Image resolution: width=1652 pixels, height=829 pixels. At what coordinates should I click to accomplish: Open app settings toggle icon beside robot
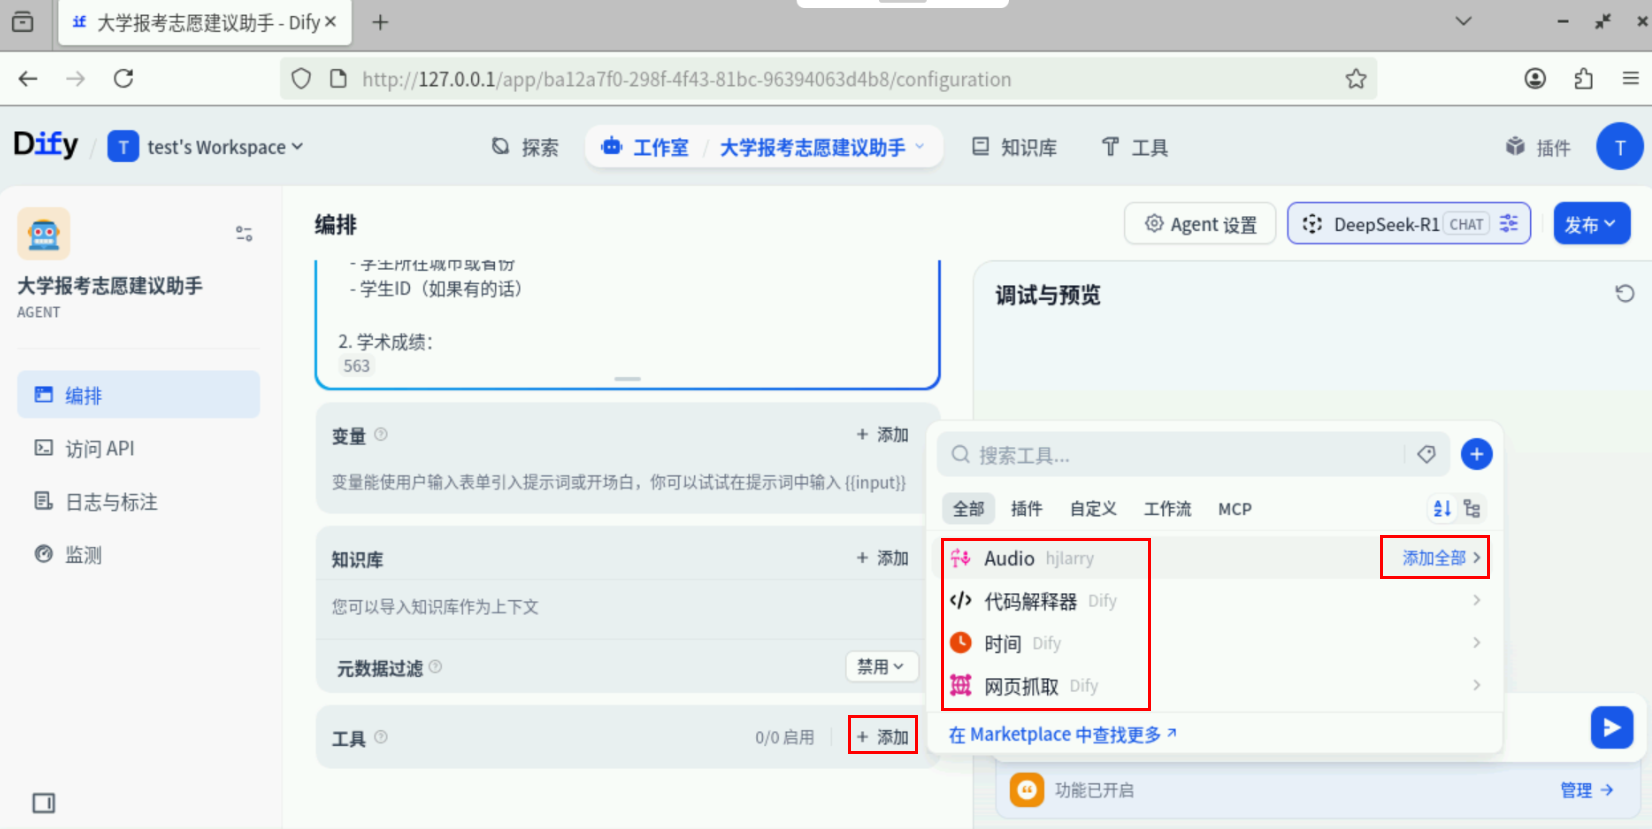pyautogui.click(x=244, y=233)
